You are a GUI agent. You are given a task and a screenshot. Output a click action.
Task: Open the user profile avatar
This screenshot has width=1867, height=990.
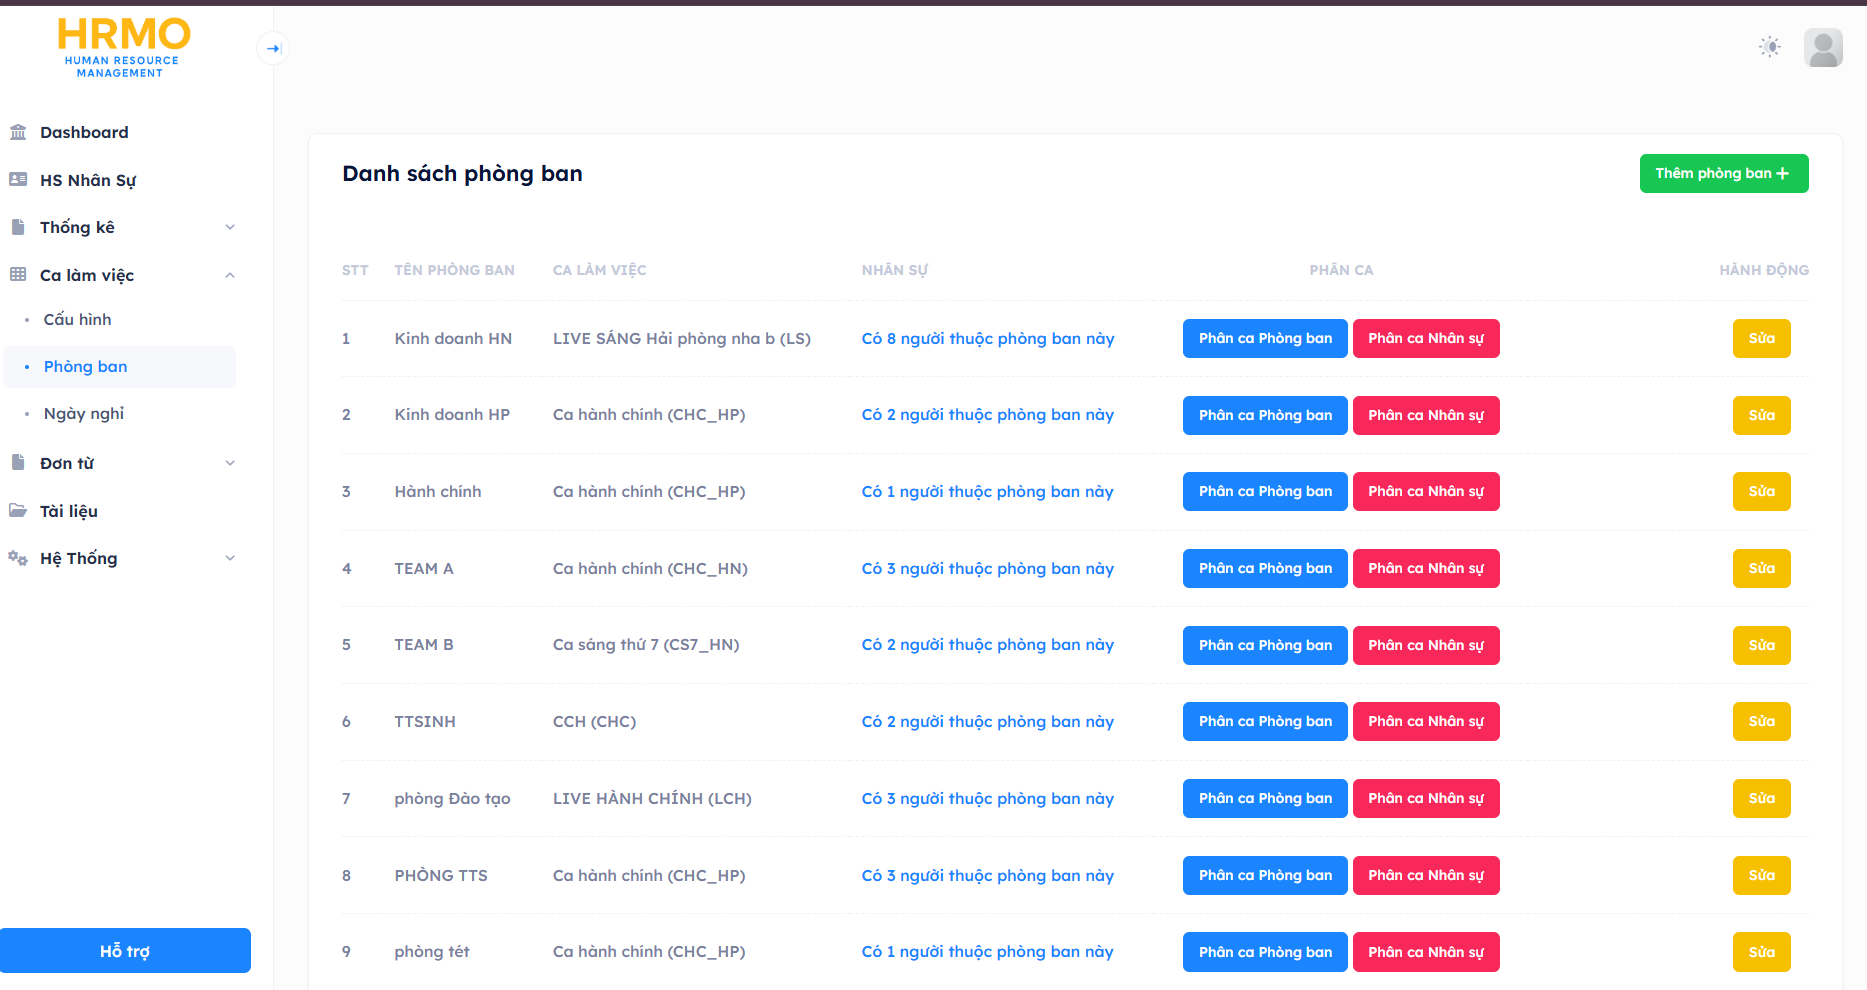pyautogui.click(x=1822, y=47)
